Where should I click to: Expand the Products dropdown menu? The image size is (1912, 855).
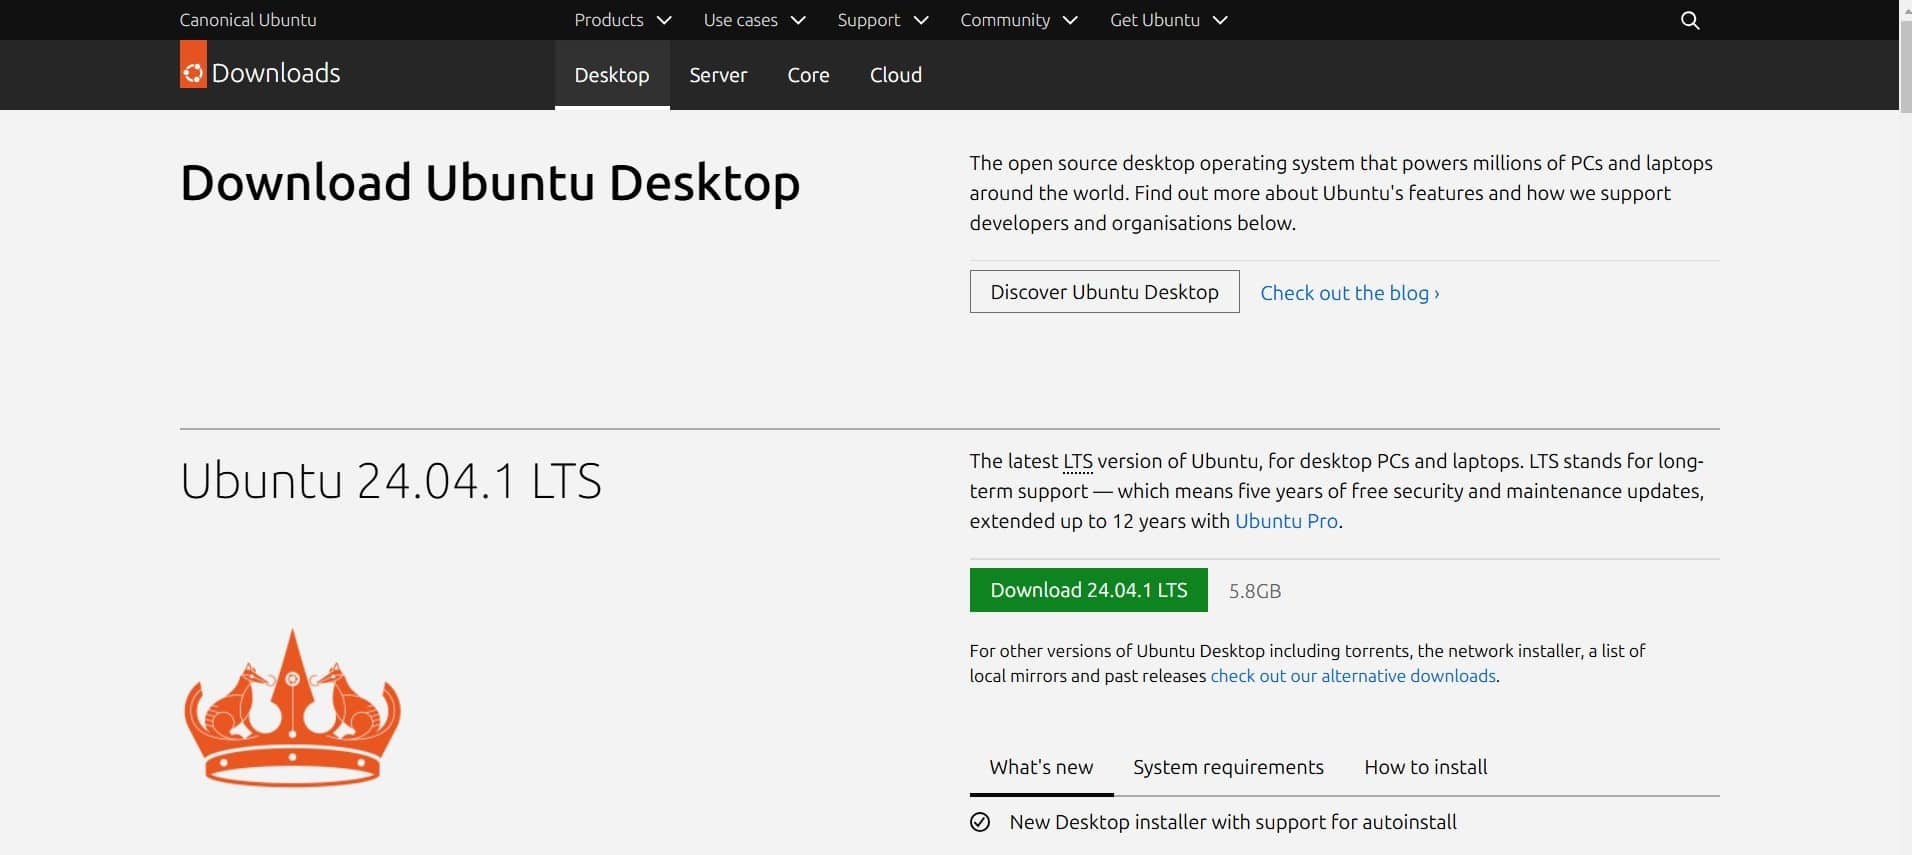point(622,20)
